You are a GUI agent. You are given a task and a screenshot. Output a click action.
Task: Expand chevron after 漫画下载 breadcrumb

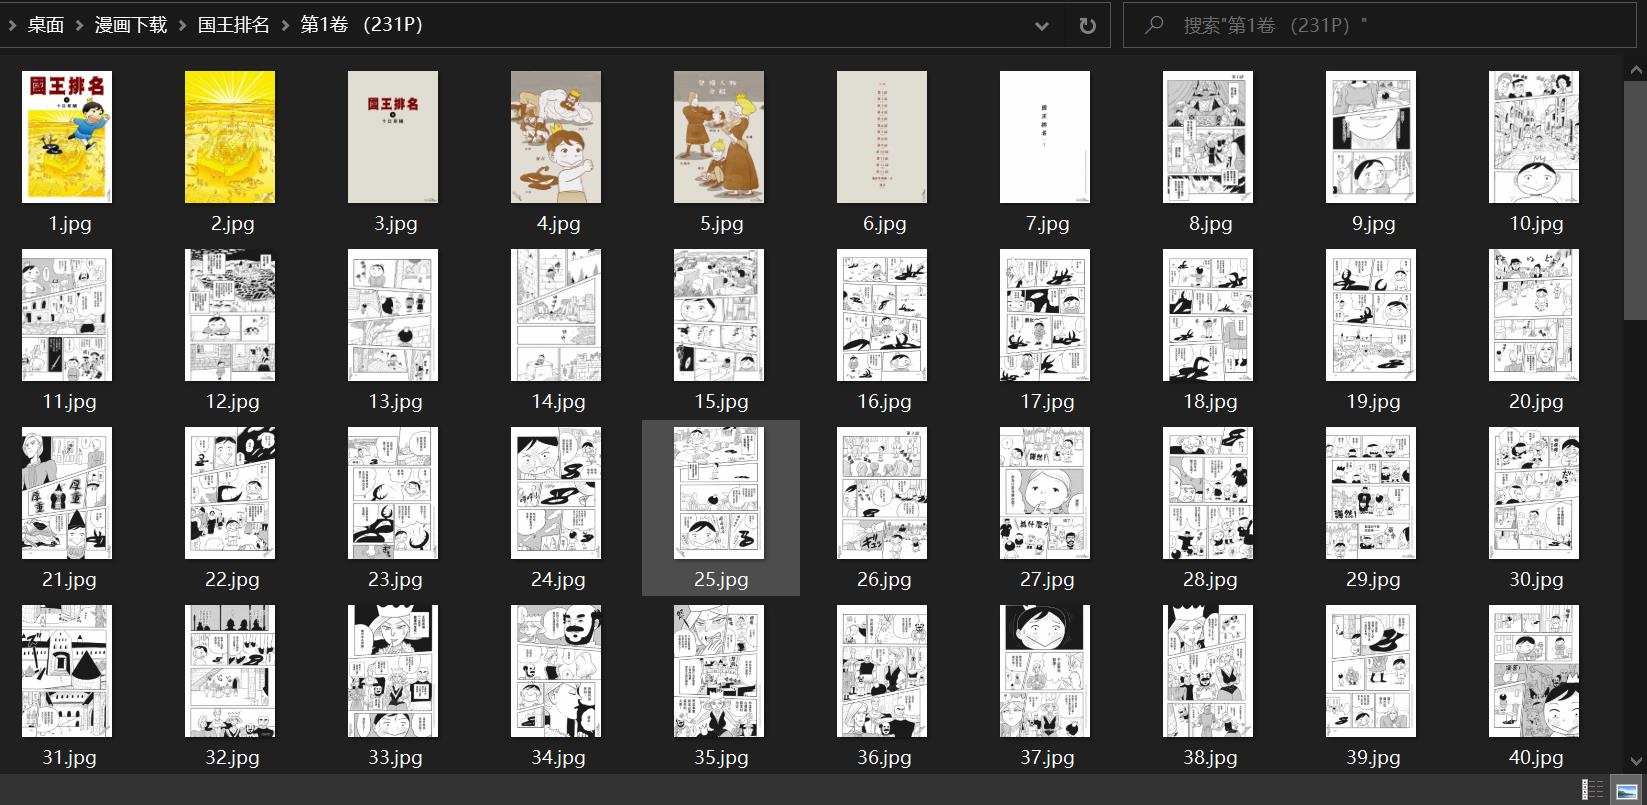pyautogui.click(x=182, y=26)
